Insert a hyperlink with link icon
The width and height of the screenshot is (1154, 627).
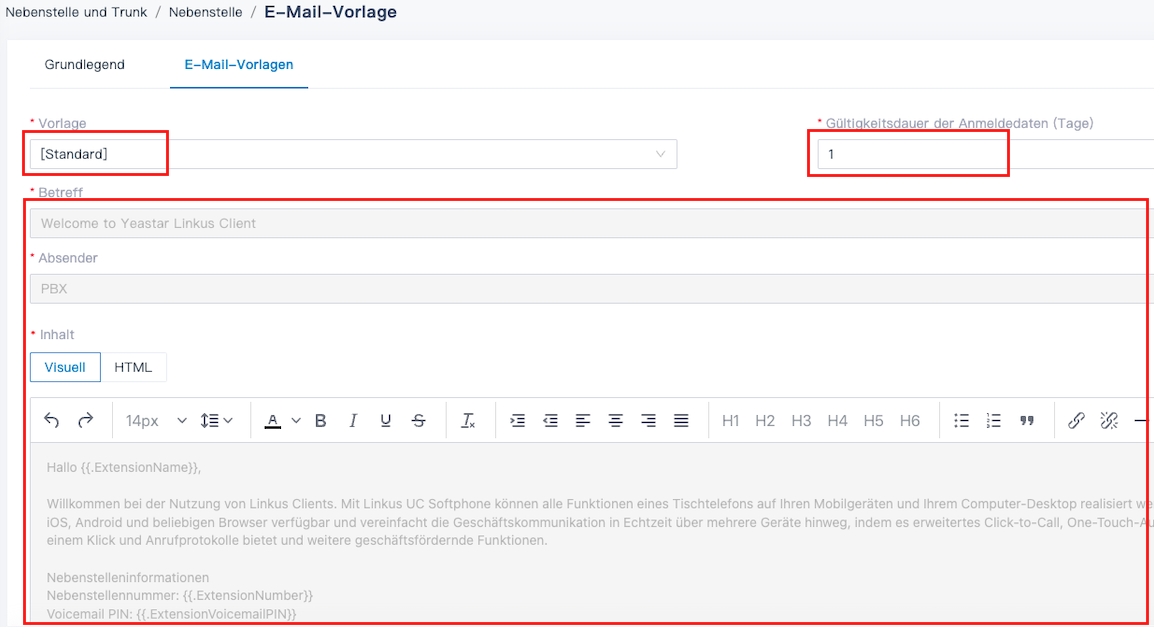(x=1076, y=421)
